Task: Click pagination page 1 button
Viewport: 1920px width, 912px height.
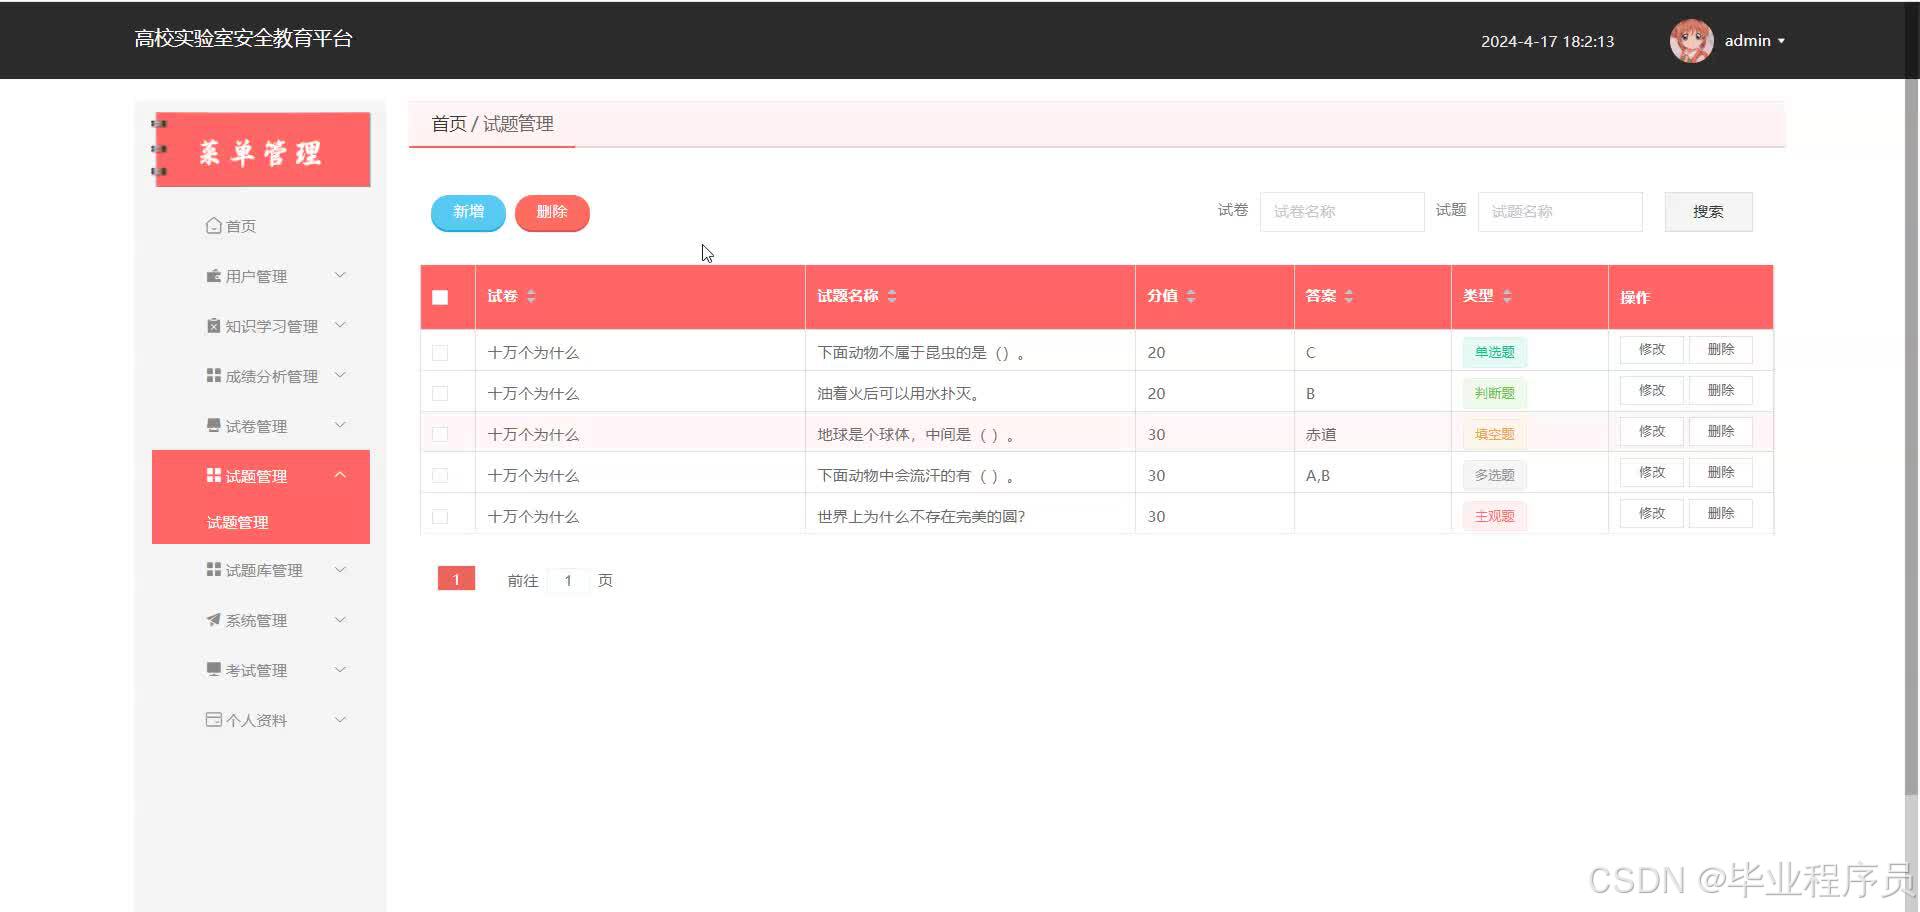Action: 456,579
